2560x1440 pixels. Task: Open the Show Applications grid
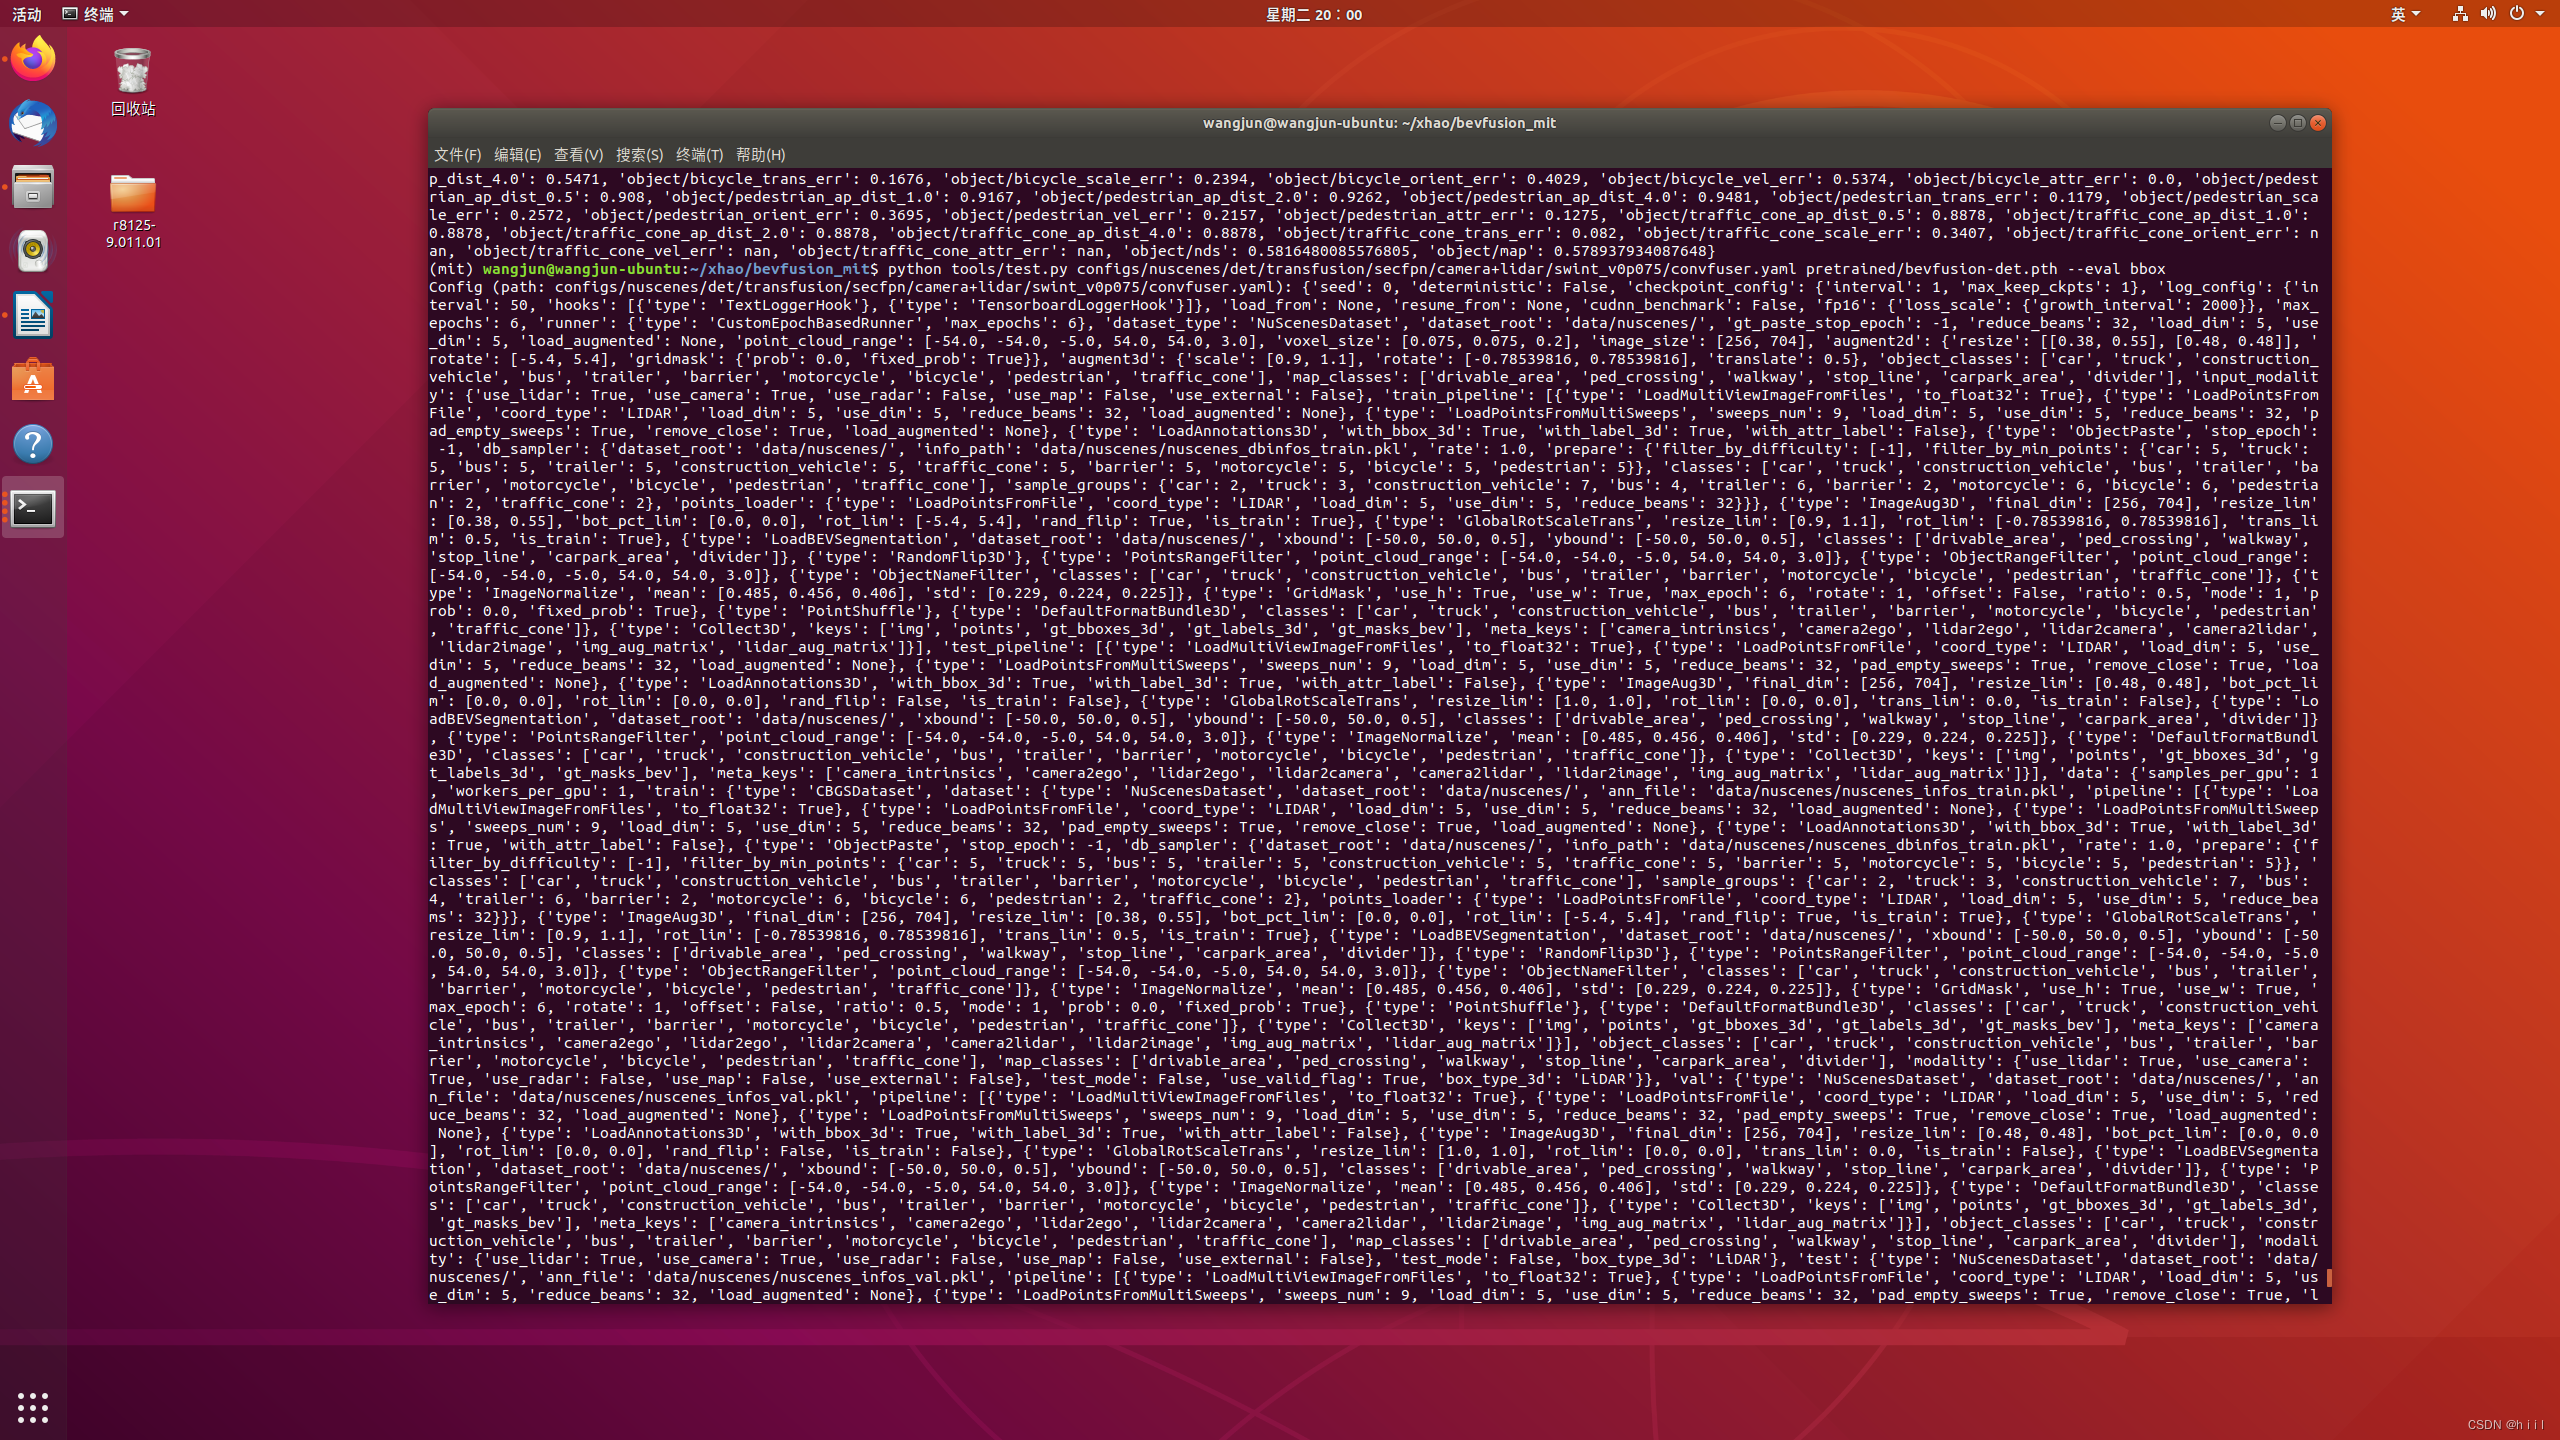(x=33, y=1407)
